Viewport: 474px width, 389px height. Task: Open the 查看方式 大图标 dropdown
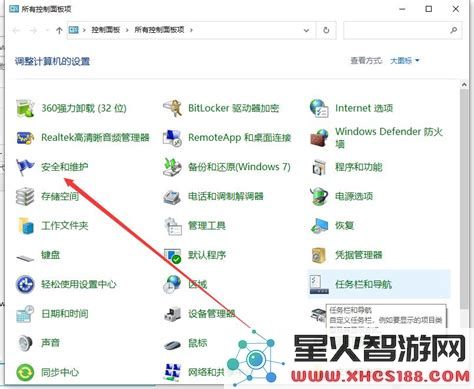(x=404, y=61)
